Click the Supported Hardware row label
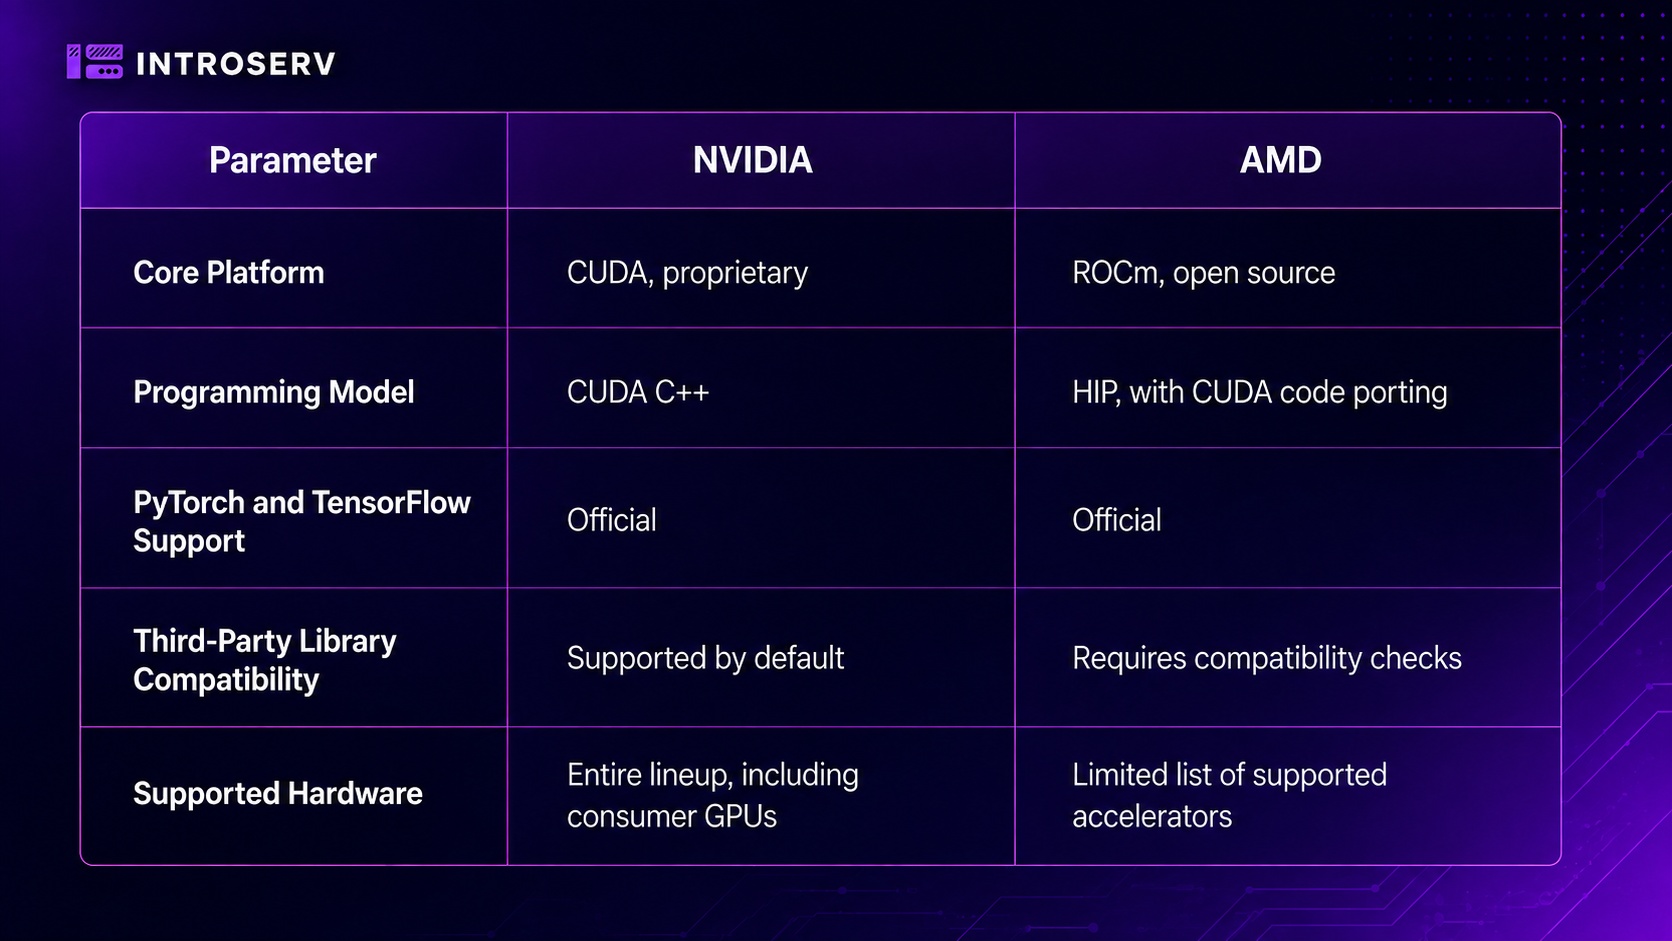The image size is (1672, 941). tap(278, 793)
